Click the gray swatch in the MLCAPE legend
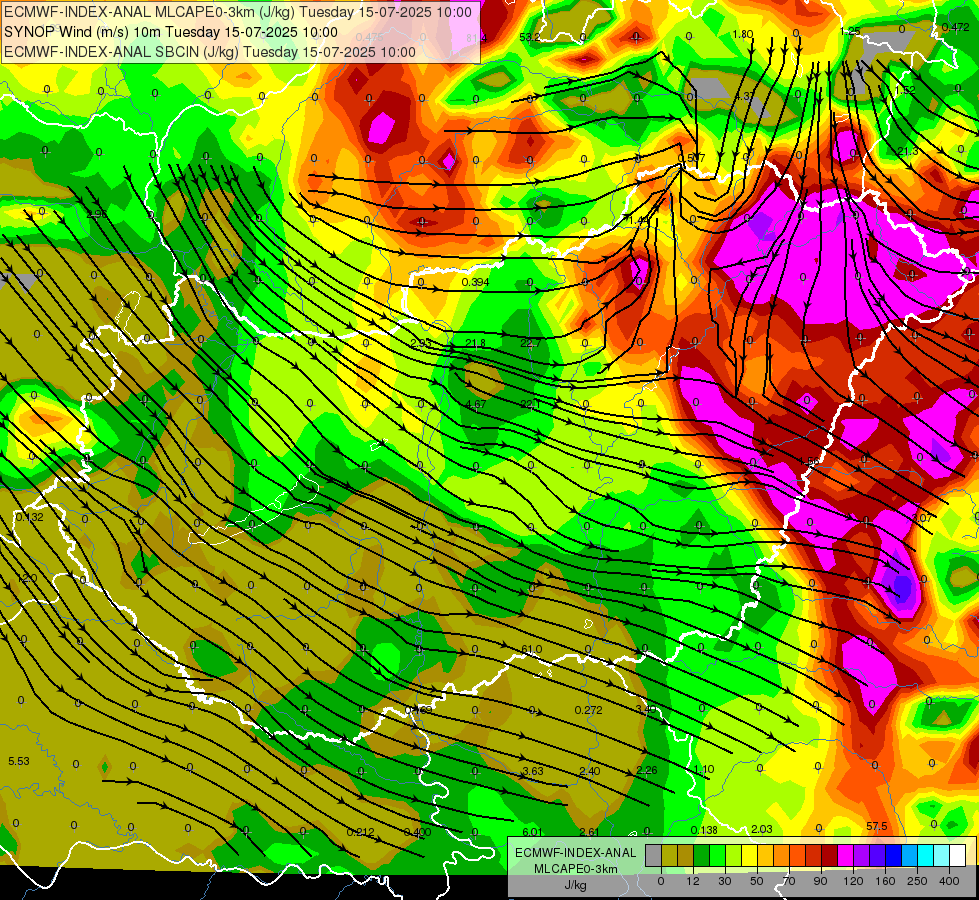The image size is (979, 900). click(654, 855)
